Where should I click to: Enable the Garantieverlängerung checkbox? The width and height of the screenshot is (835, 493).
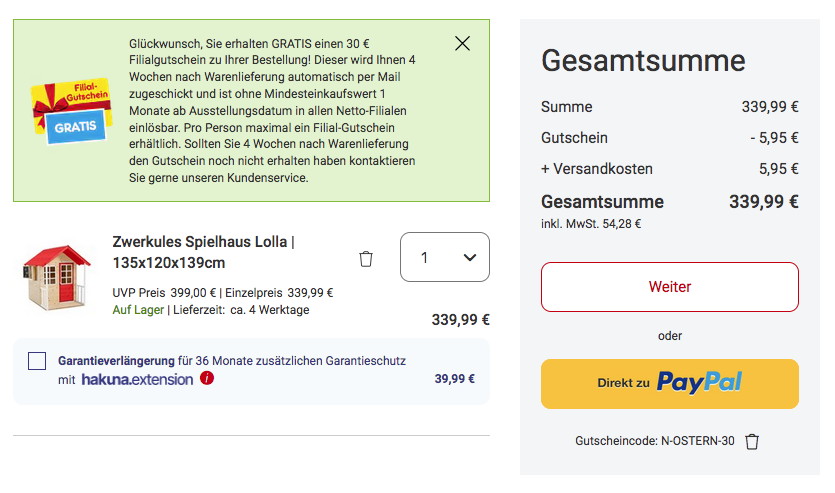[x=37, y=361]
